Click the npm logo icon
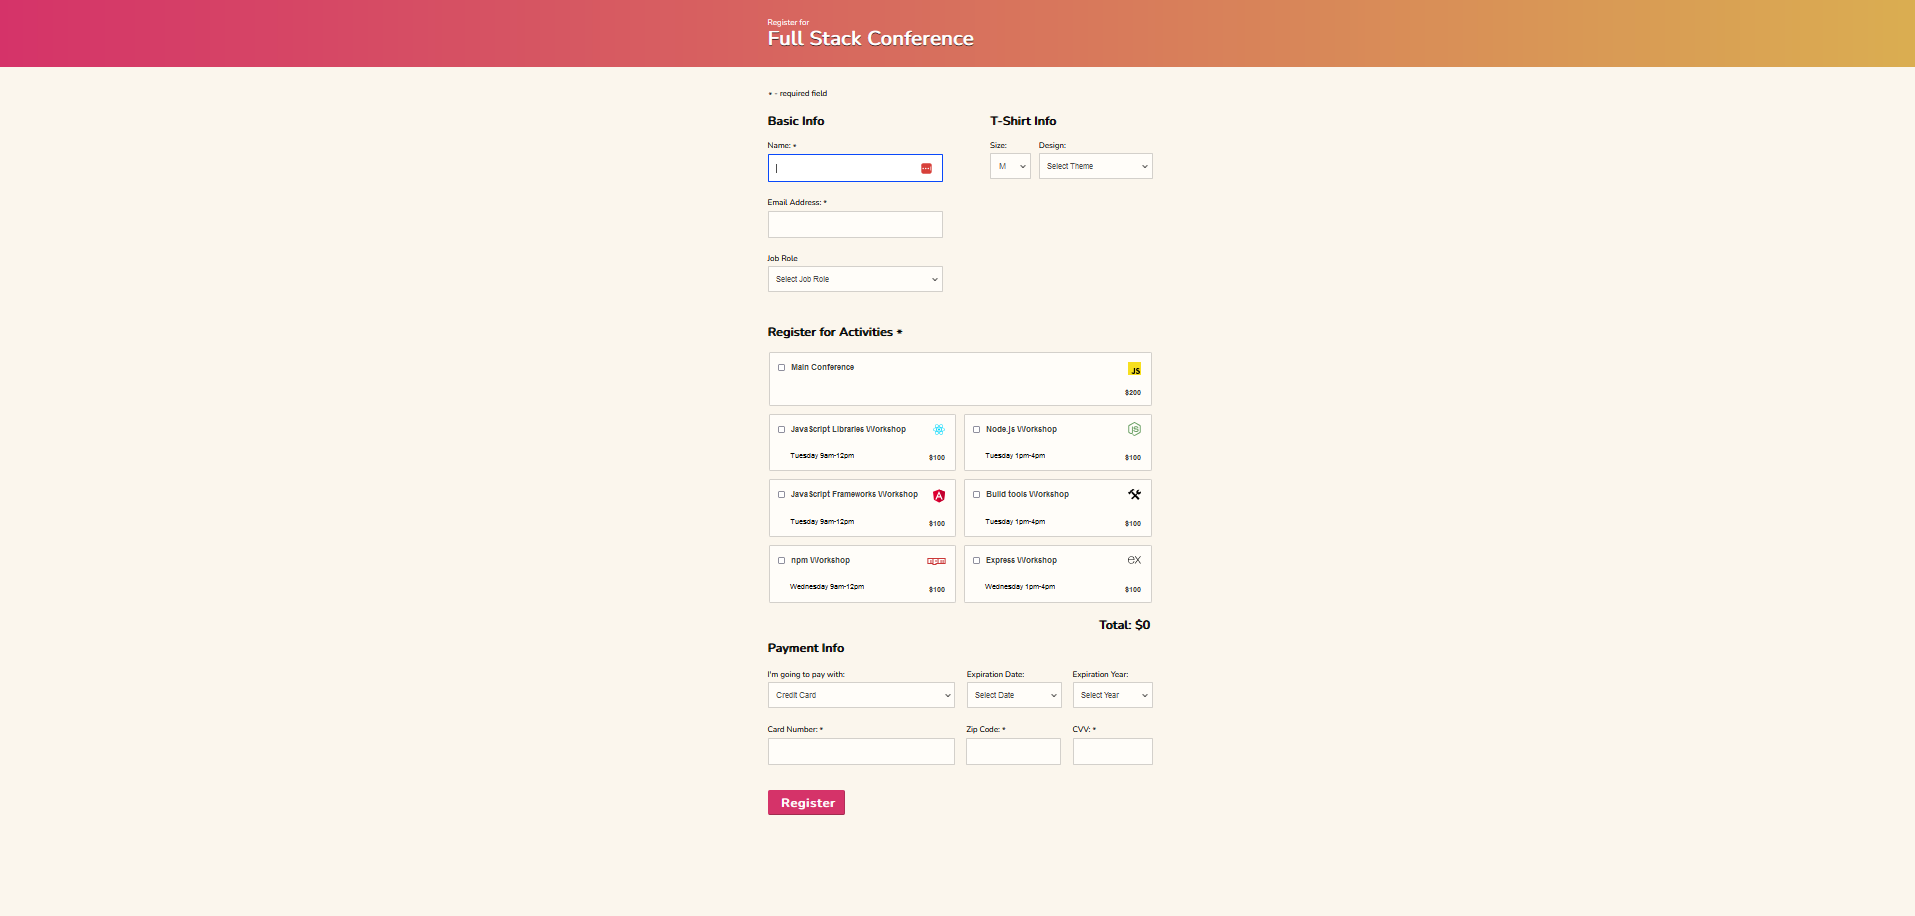 point(936,561)
